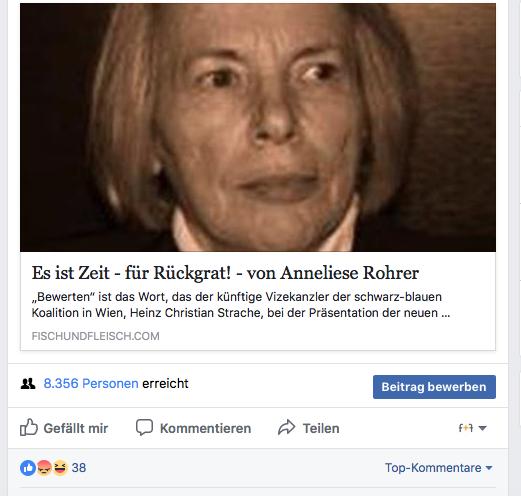Click the people silhouette reach icon
Viewport: 521px width, 496px height.
coord(28,384)
